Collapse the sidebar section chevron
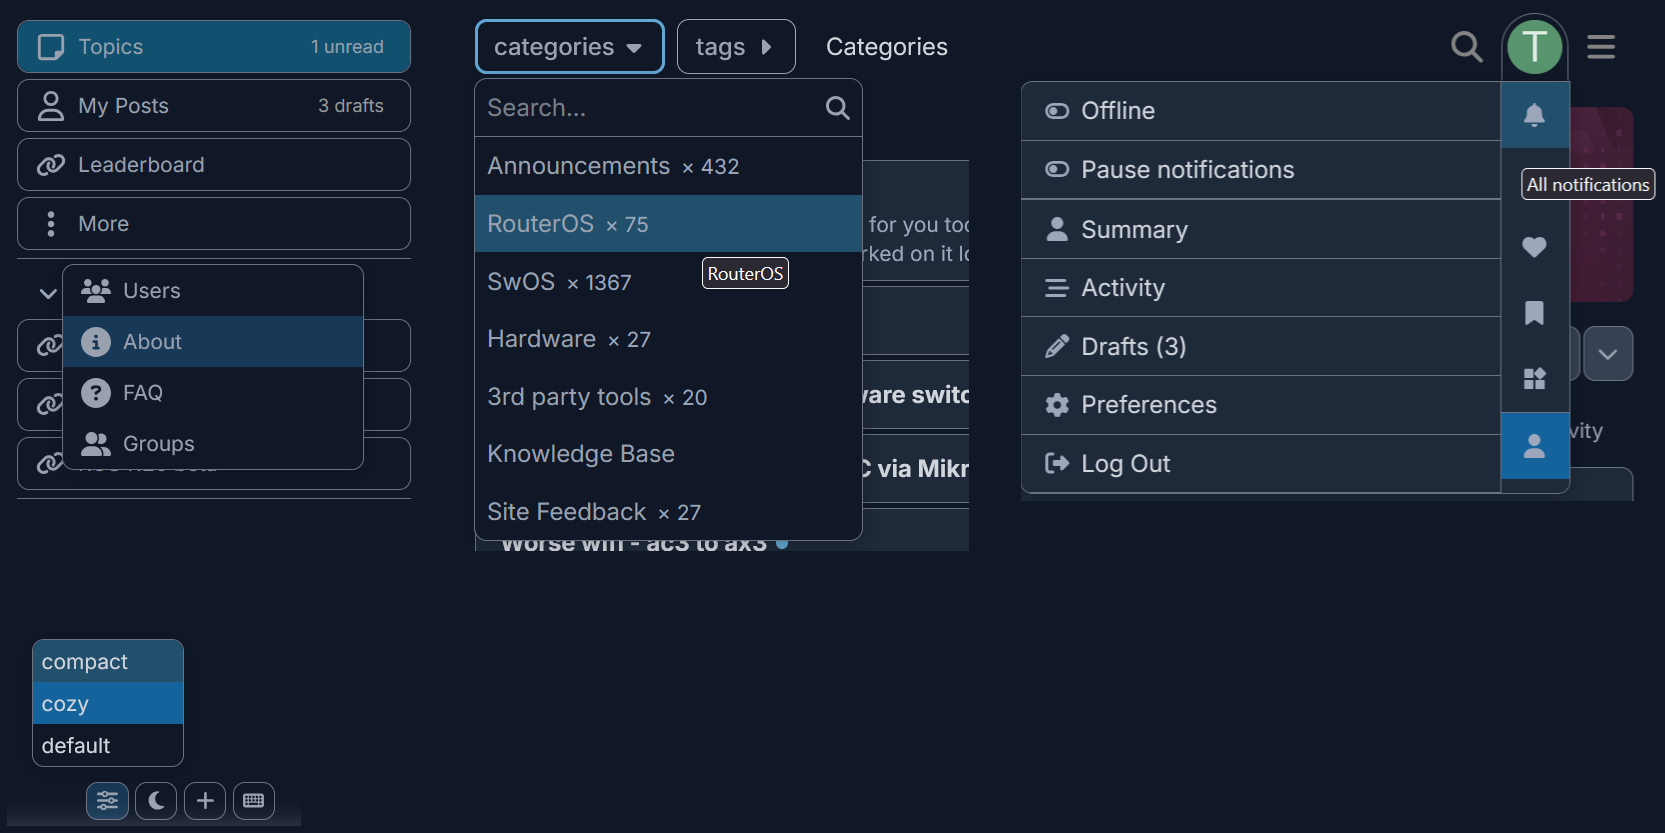This screenshot has height=833, width=1665. (x=47, y=293)
